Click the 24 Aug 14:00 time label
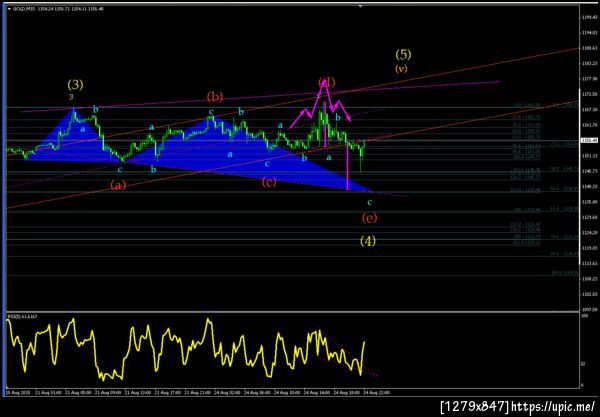This screenshot has height=417, width=600. point(316,393)
